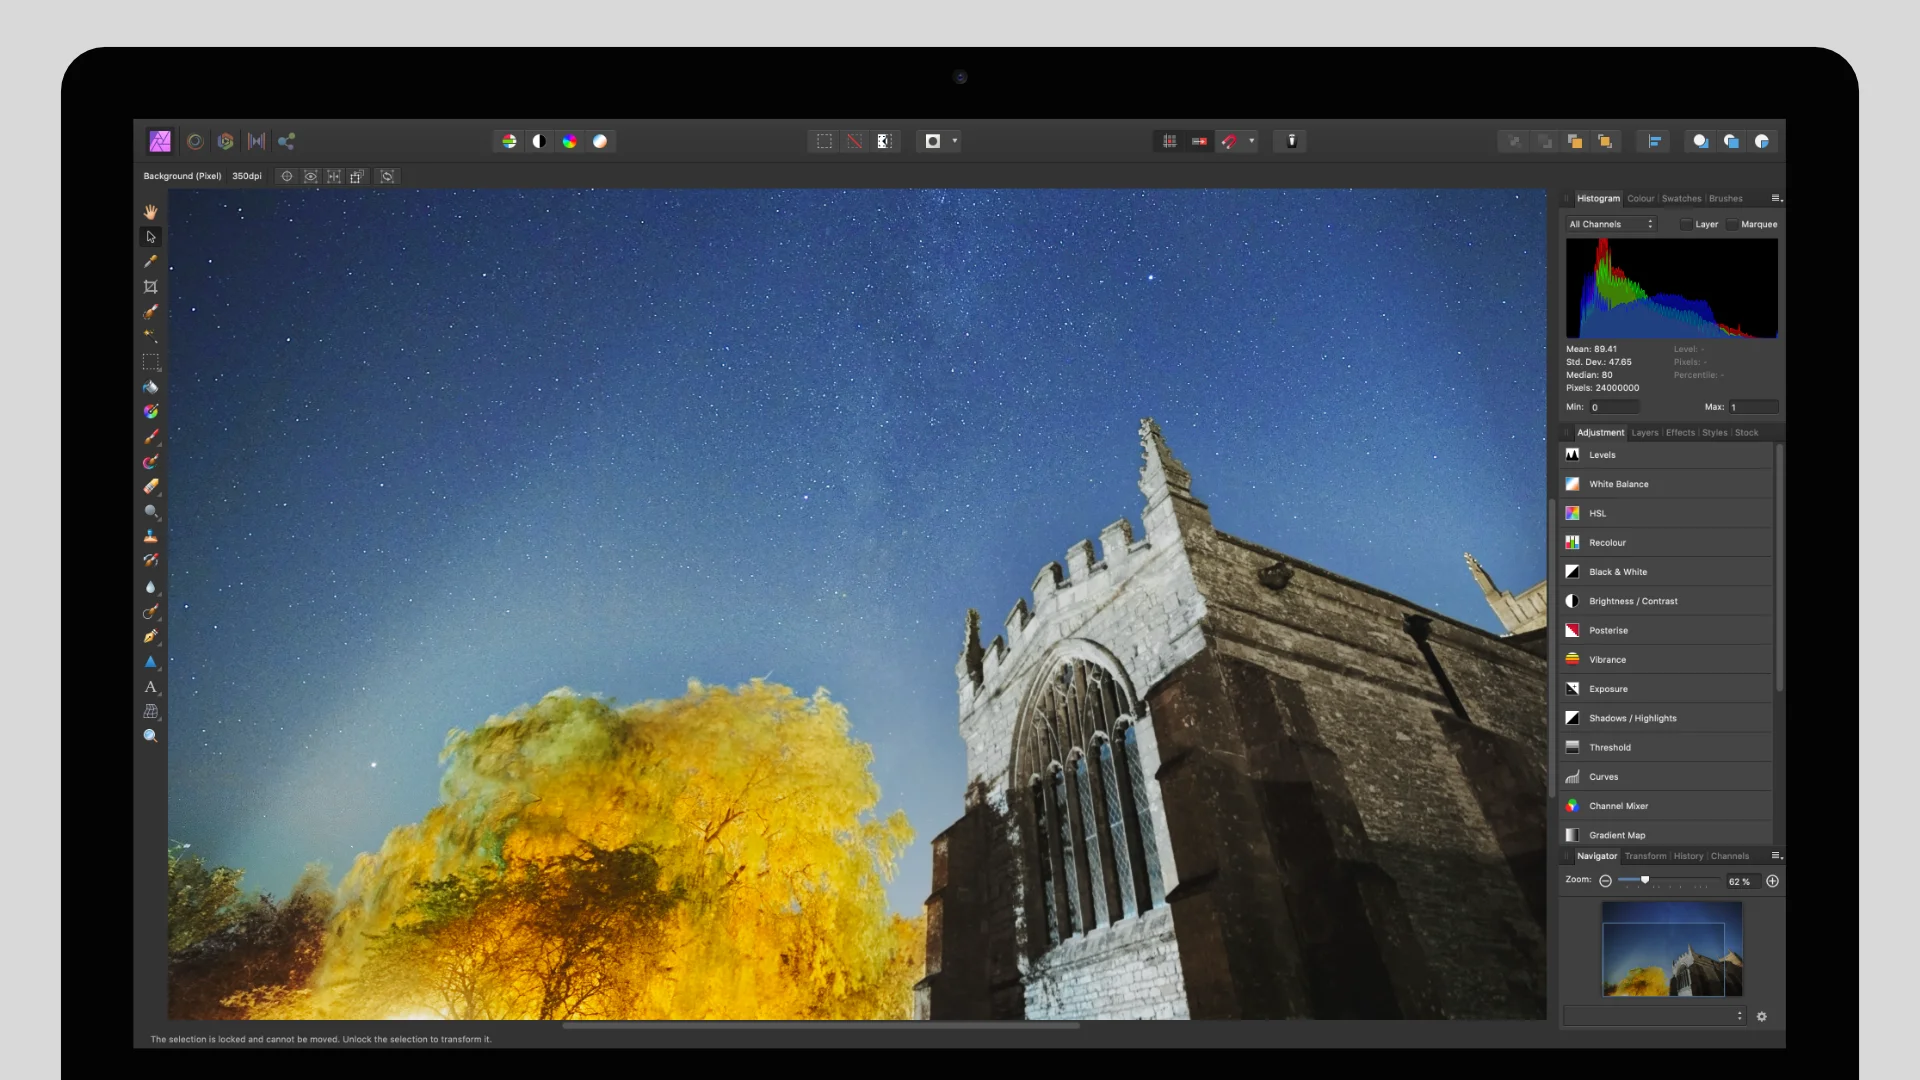Open the All Channels dropdown

pyautogui.click(x=1610, y=224)
